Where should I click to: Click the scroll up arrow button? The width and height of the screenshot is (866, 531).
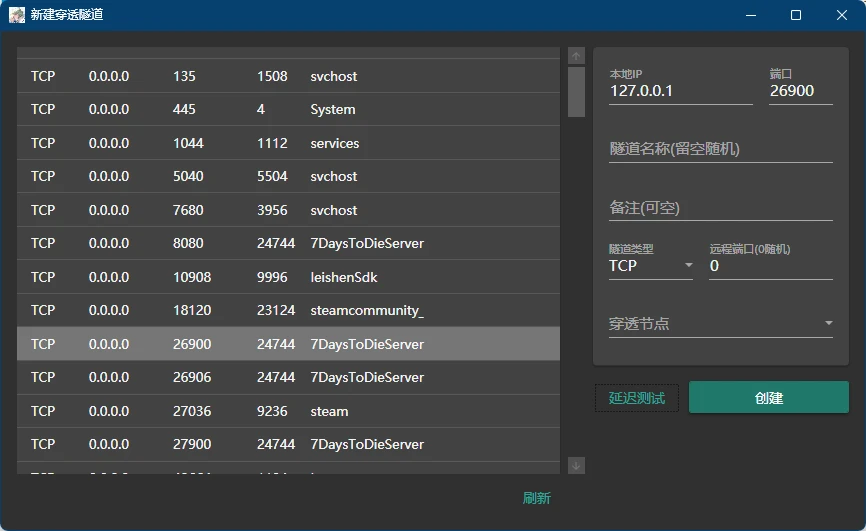(x=576, y=56)
